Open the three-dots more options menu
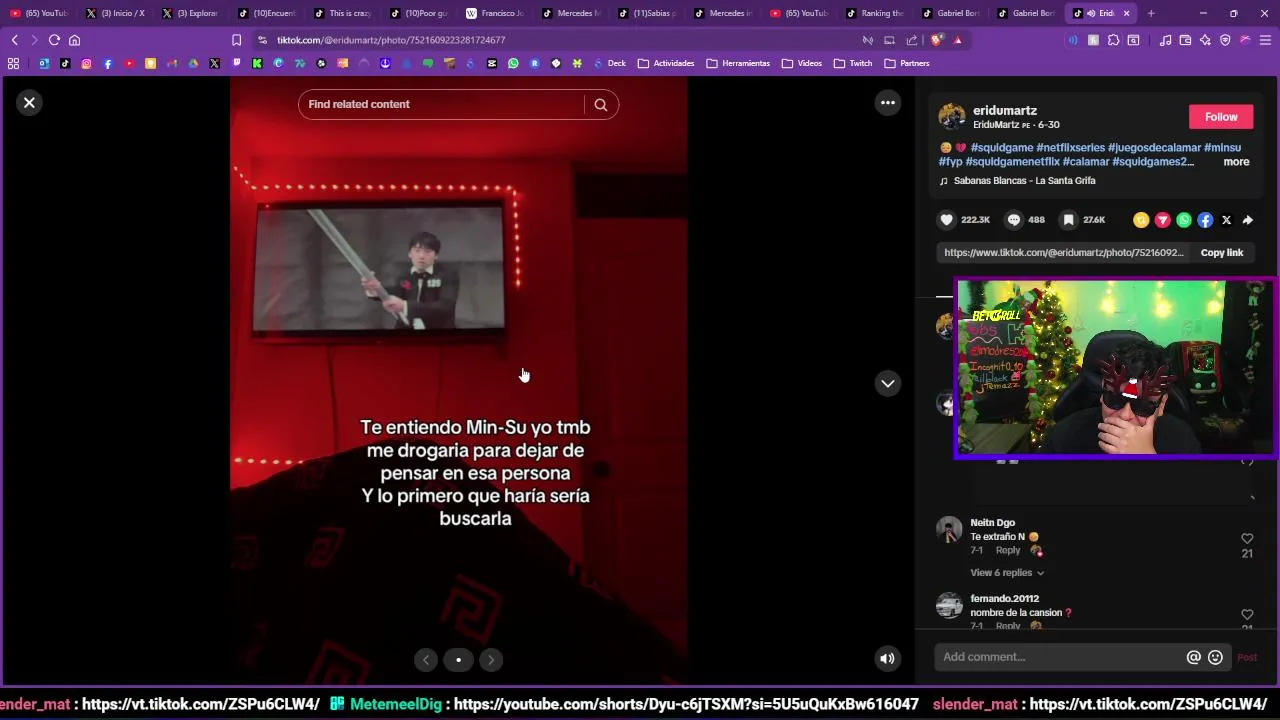Viewport: 1280px width, 720px height. 887,102
